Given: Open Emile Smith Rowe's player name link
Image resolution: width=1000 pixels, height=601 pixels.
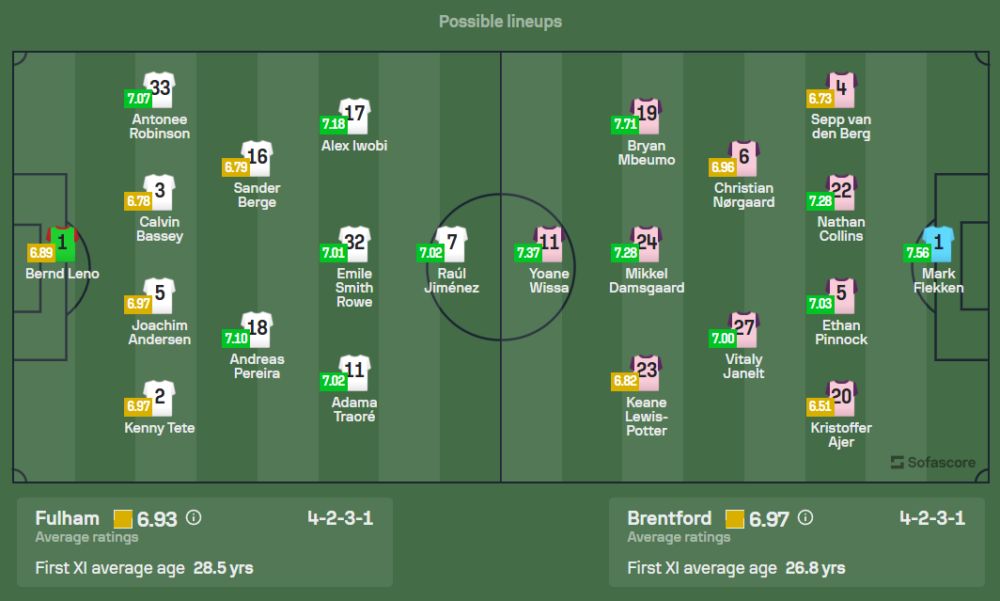Looking at the screenshot, I should (x=354, y=287).
